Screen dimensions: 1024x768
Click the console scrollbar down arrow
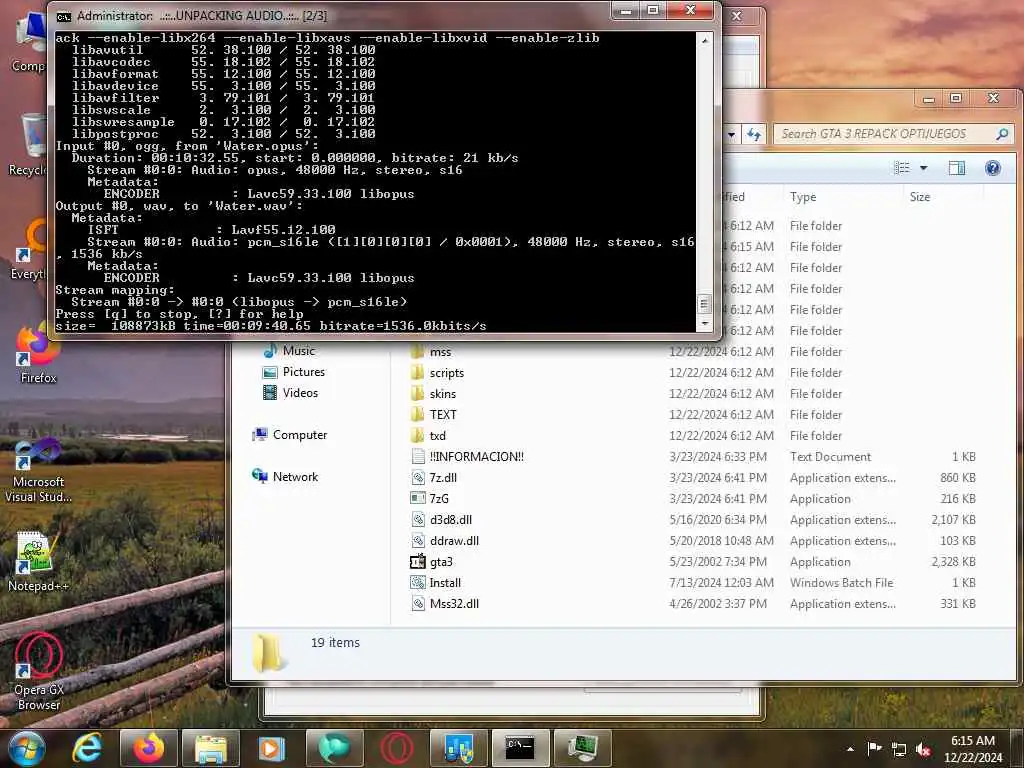705,323
